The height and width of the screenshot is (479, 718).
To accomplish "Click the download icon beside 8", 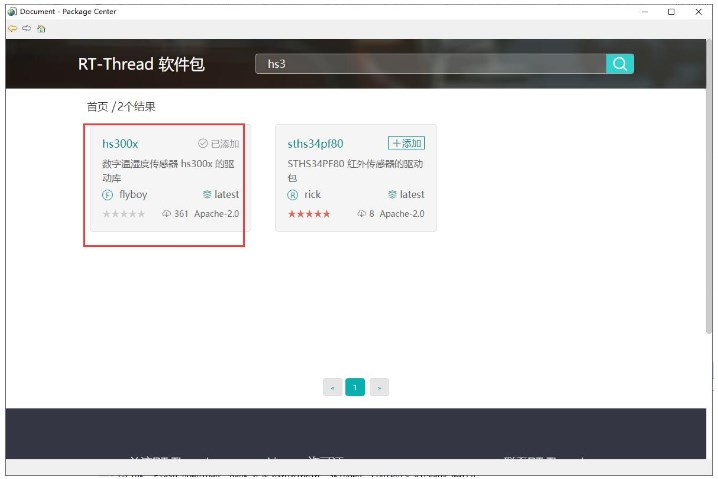I will (x=362, y=213).
